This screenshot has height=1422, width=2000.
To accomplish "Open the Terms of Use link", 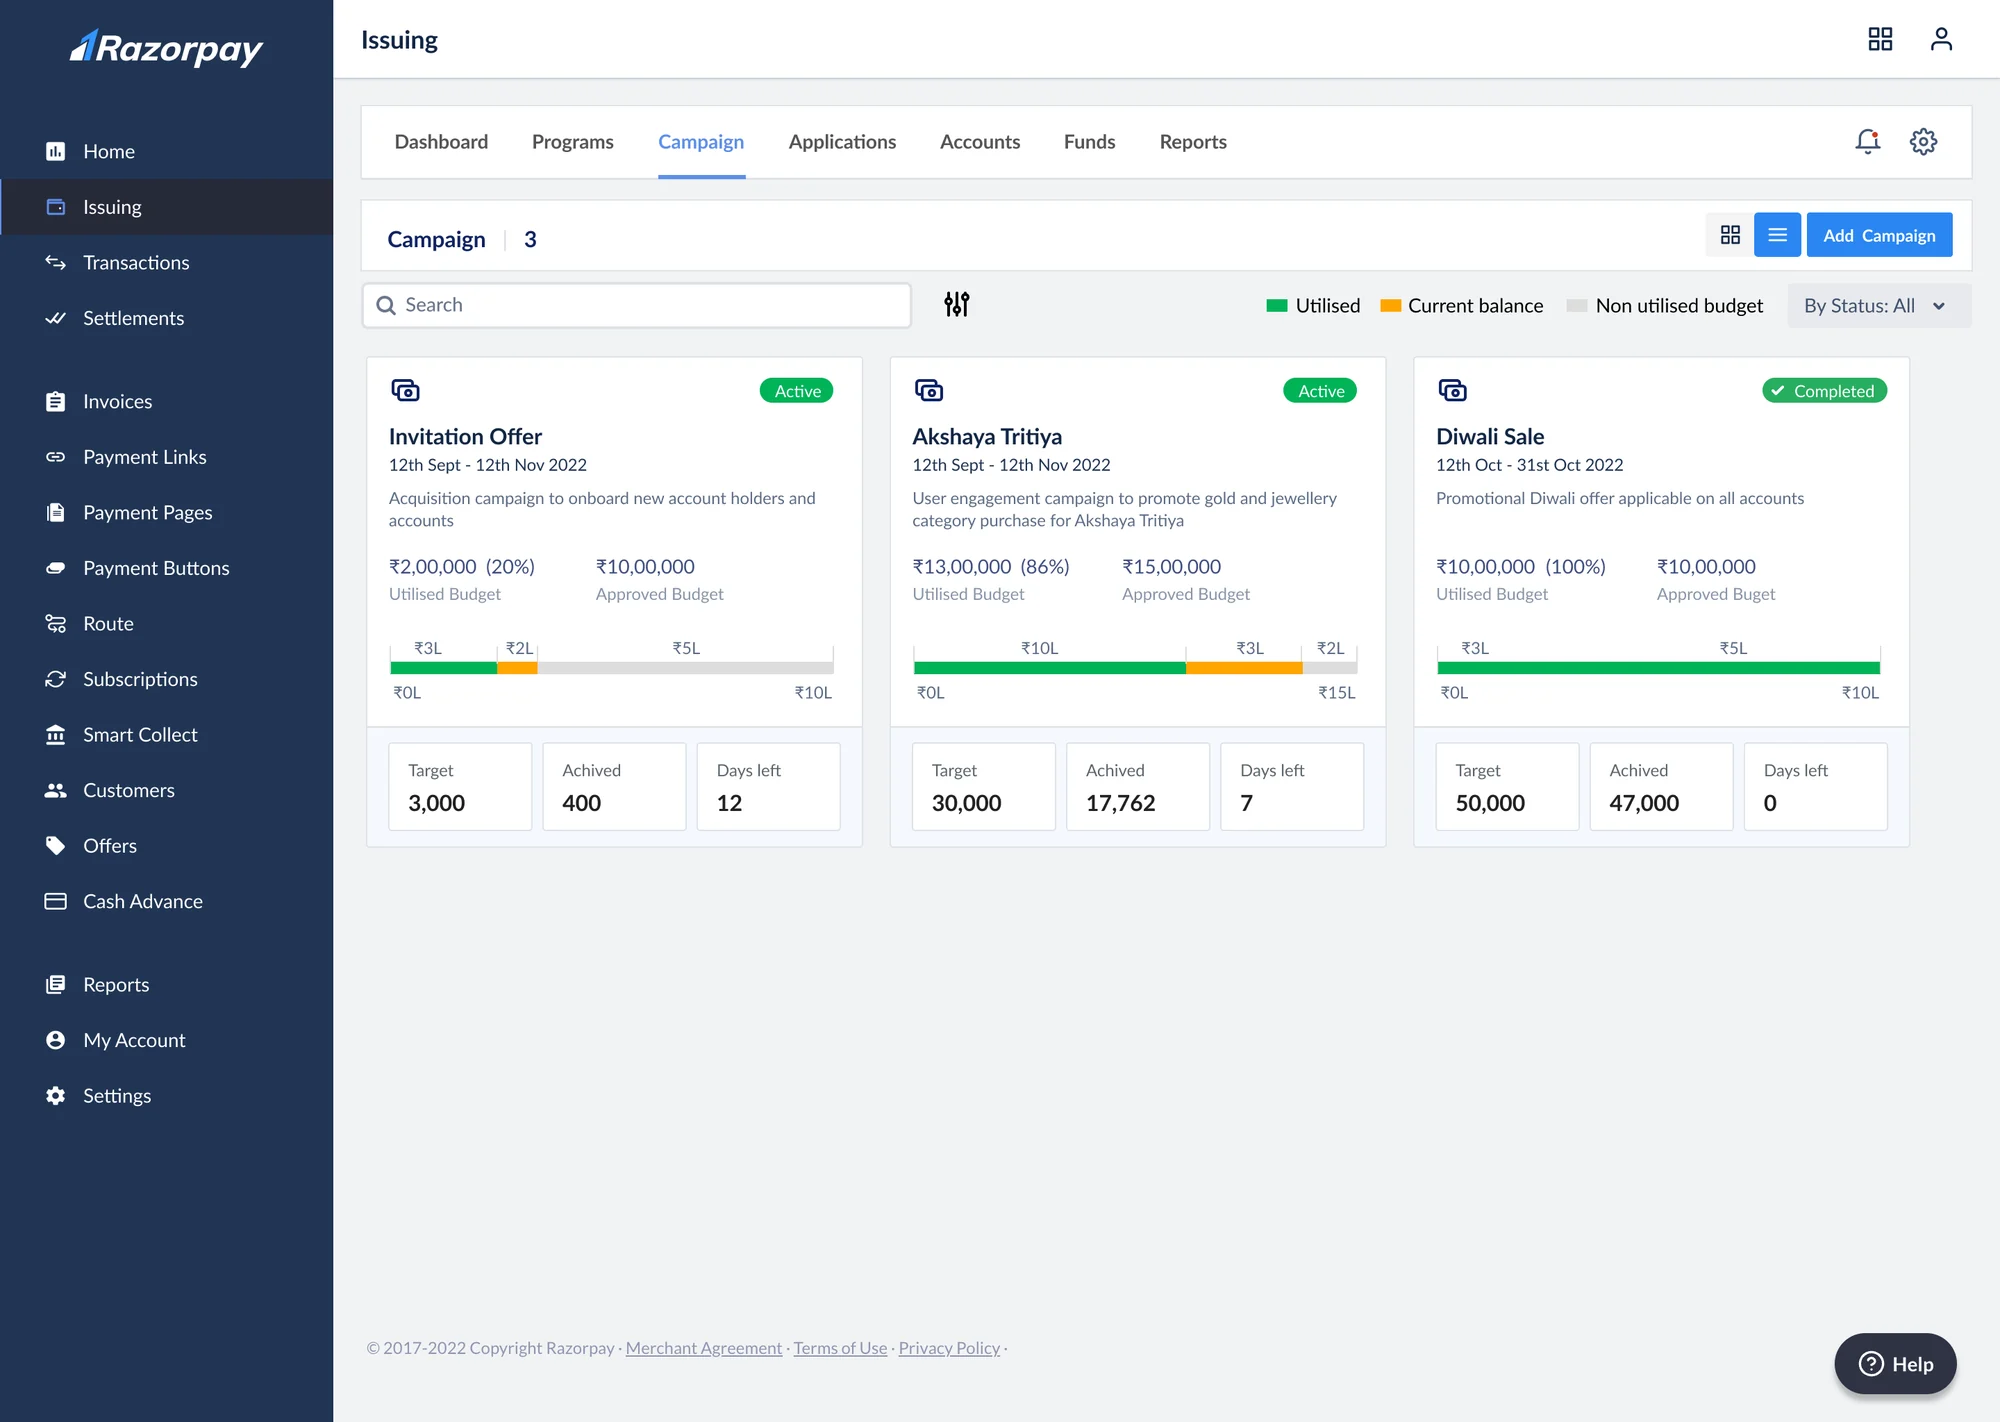I will click(x=840, y=1348).
